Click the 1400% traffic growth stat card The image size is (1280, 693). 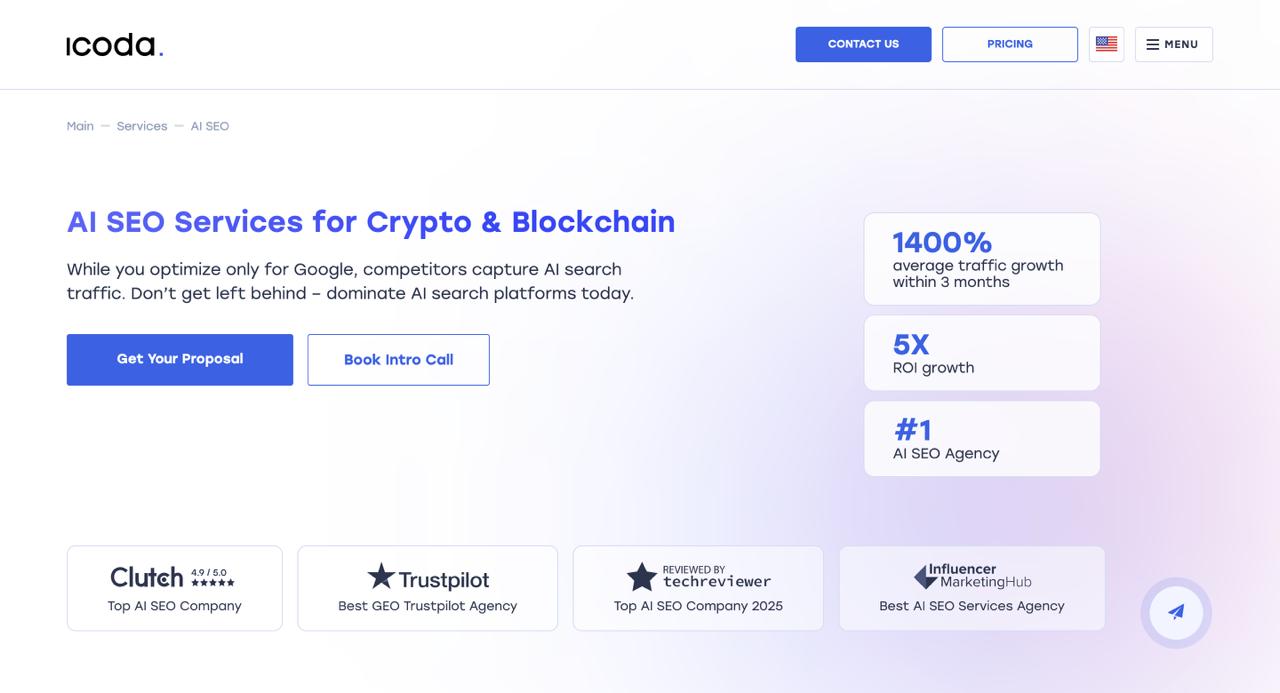click(x=981, y=258)
